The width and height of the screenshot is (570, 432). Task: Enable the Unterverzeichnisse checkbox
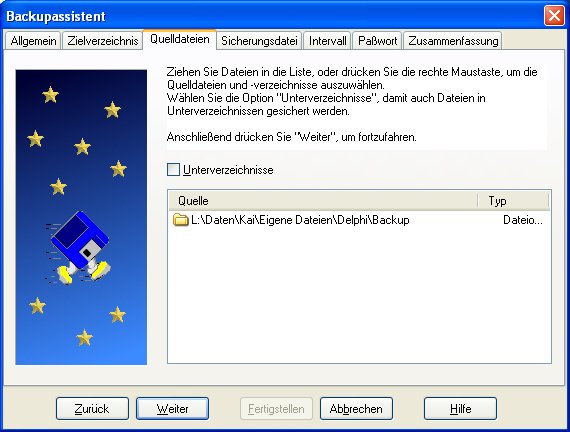(173, 170)
